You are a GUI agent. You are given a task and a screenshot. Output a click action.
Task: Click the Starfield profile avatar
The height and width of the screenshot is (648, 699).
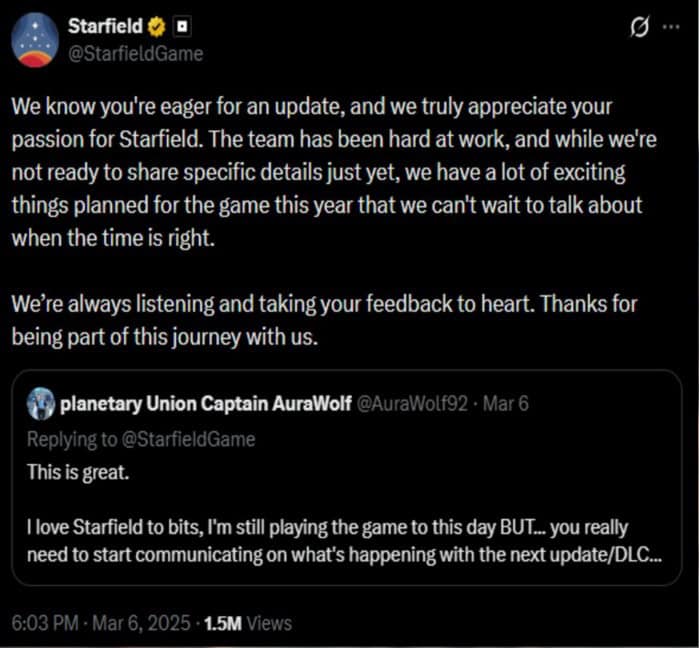coord(36,38)
